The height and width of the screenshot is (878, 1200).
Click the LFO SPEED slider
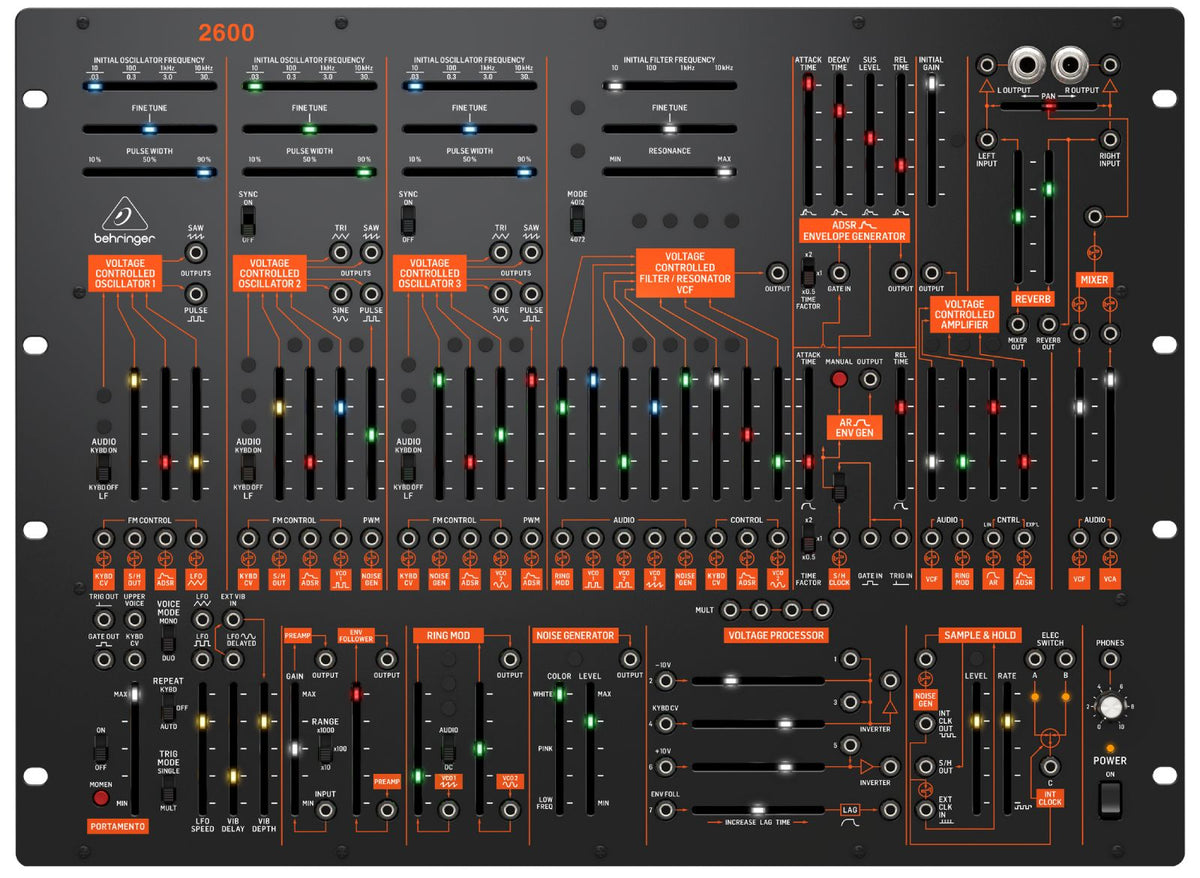[x=201, y=751]
